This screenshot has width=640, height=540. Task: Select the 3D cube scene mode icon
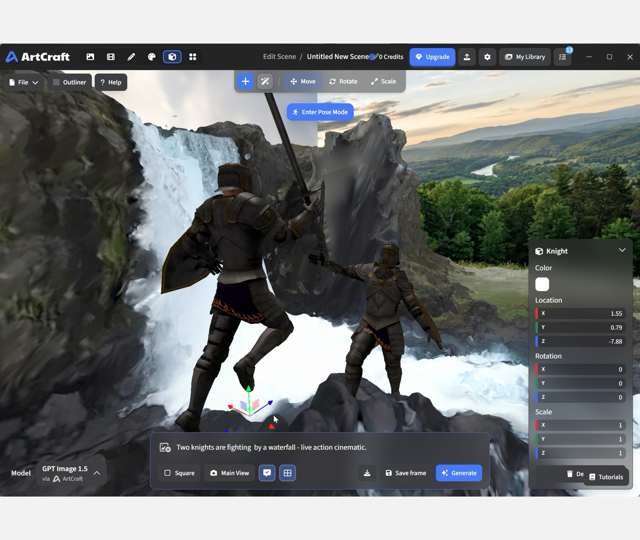click(x=172, y=57)
